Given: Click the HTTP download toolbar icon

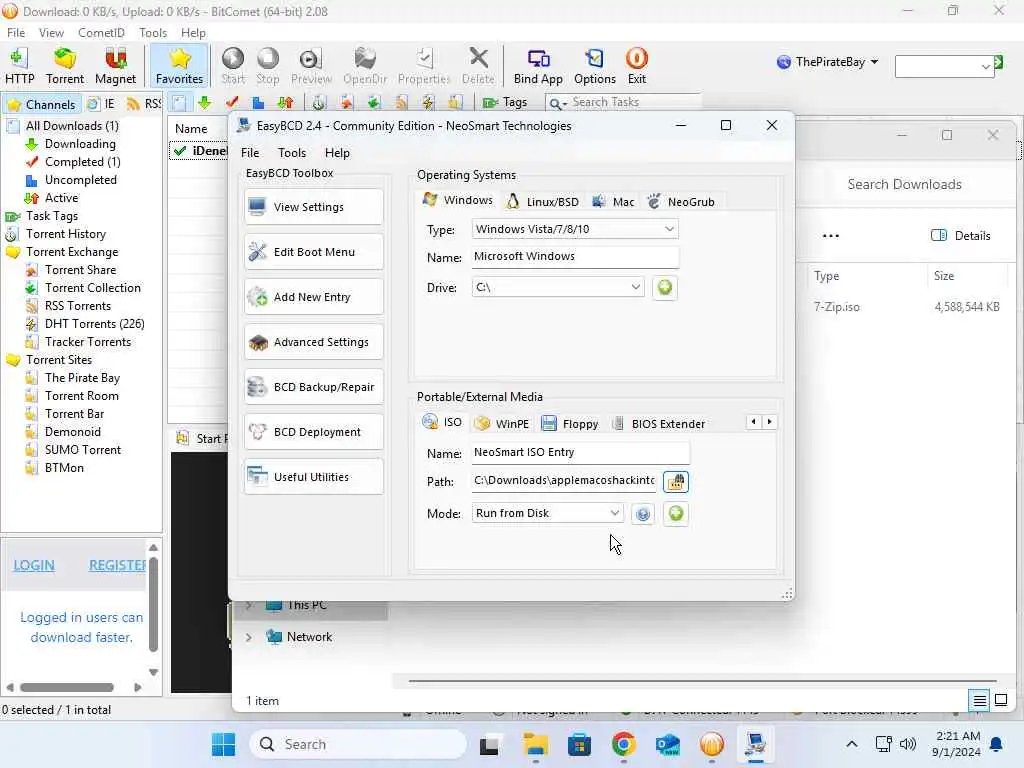Looking at the screenshot, I should coord(19,65).
